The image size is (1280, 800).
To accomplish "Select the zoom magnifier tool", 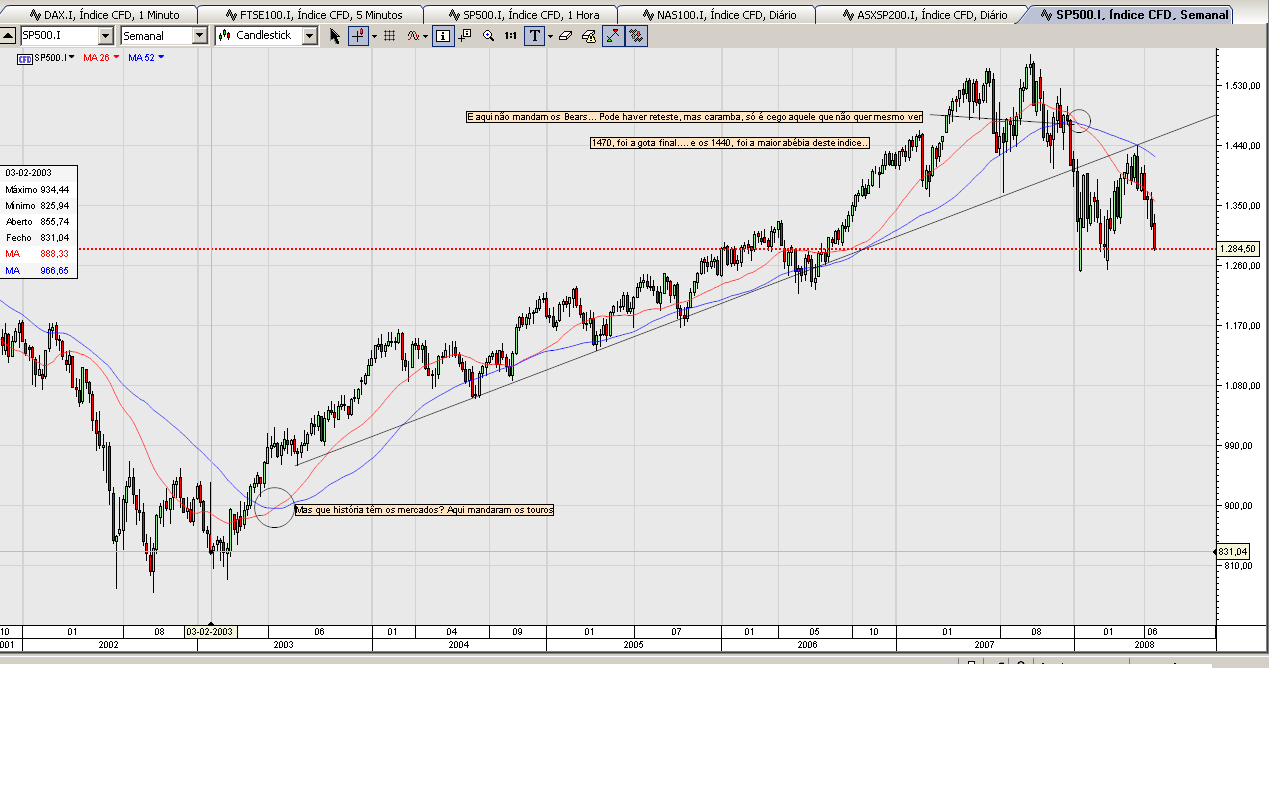I will point(488,35).
